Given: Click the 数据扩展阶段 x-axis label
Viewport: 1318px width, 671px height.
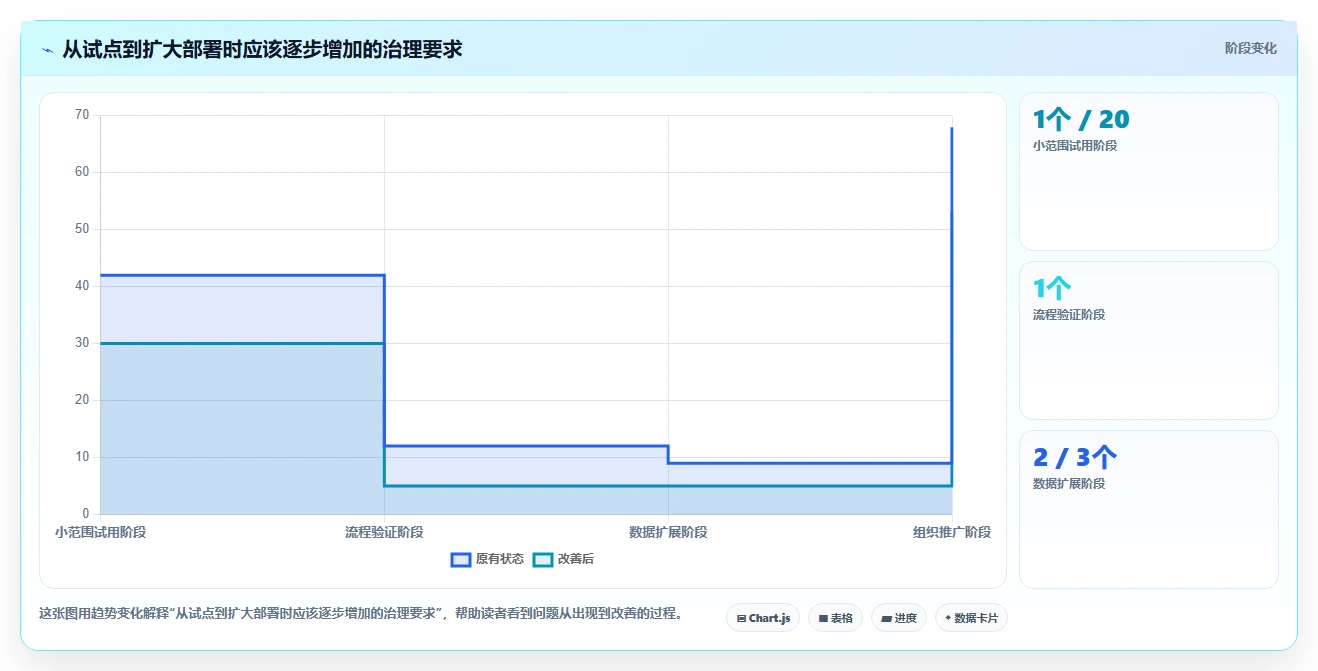Looking at the screenshot, I should pyautogui.click(x=668, y=532).
